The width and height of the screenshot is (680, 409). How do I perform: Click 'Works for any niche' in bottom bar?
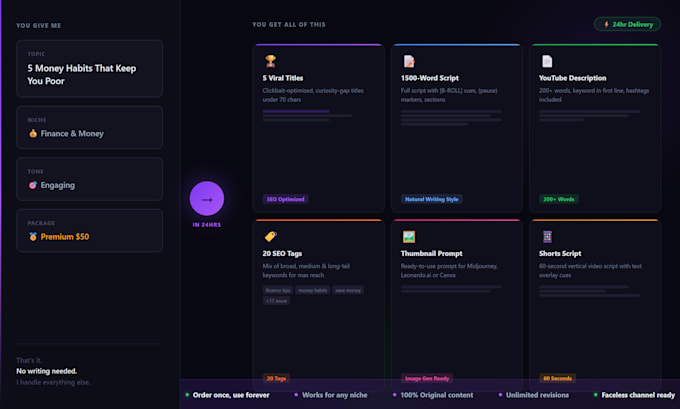334,395
